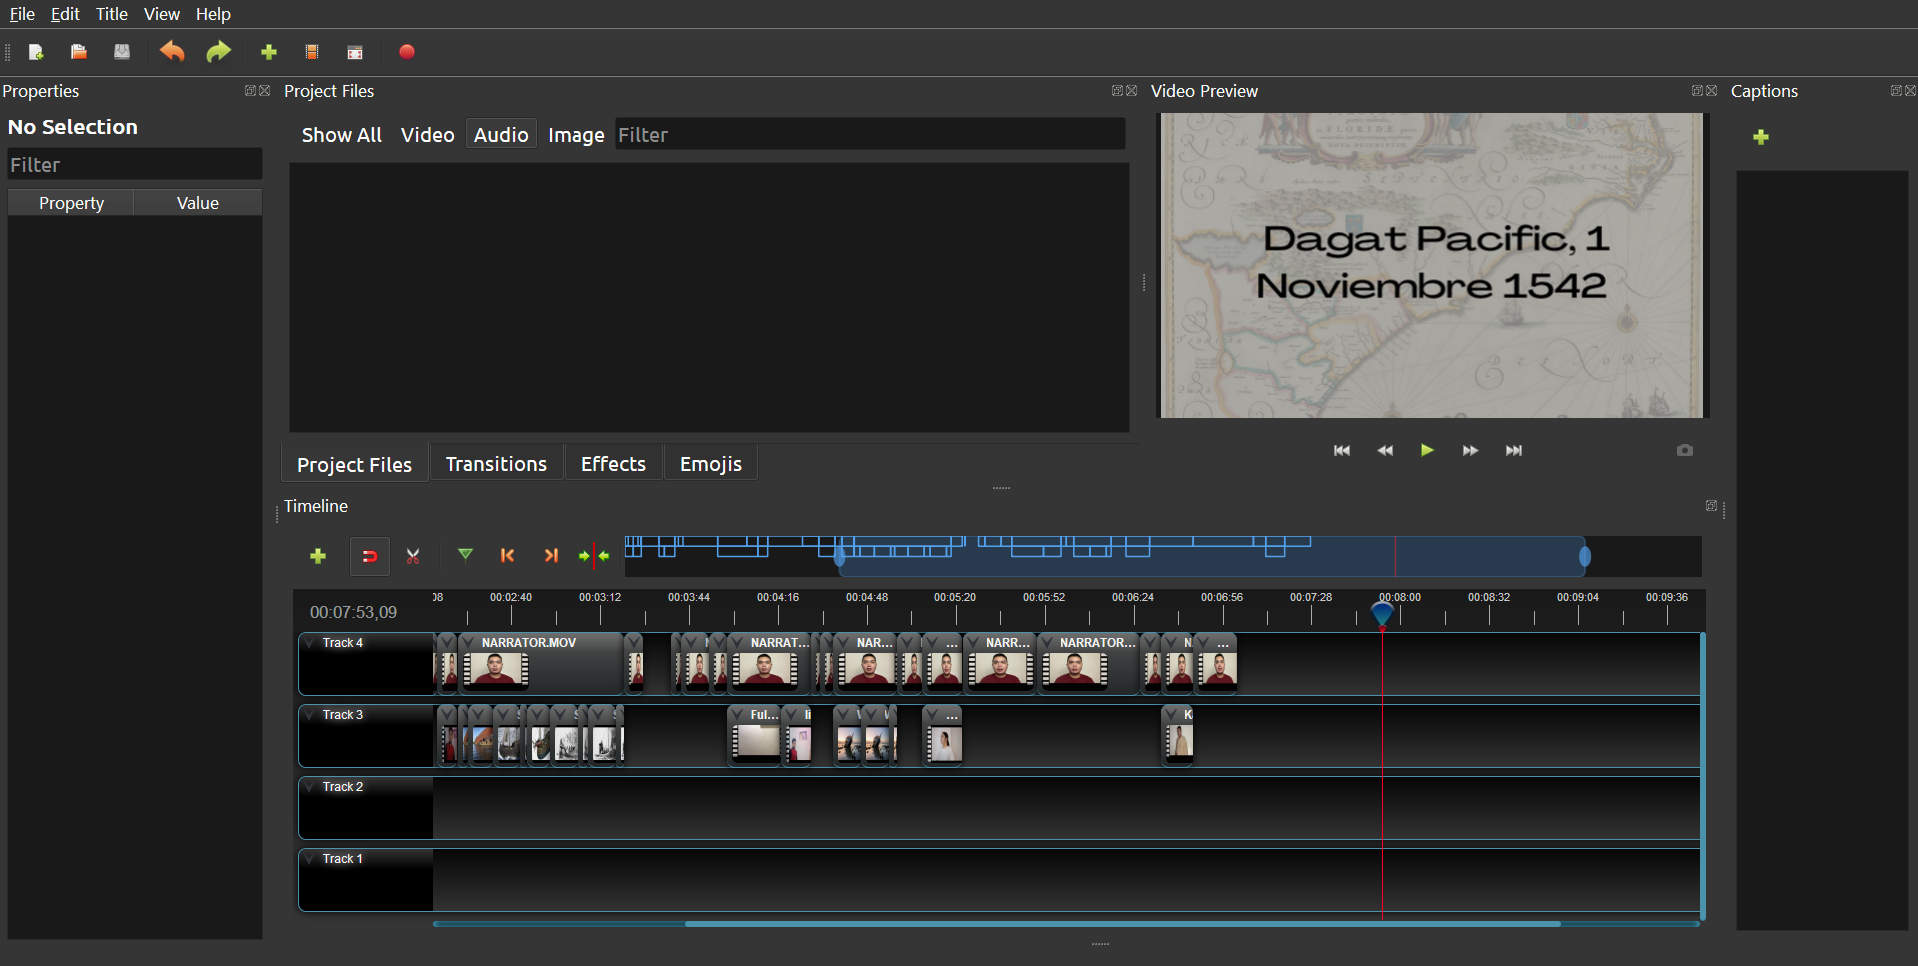Screen dimensions: 1918x966
Task: Toggle snapping in the timeline
Action: point(369,556)
